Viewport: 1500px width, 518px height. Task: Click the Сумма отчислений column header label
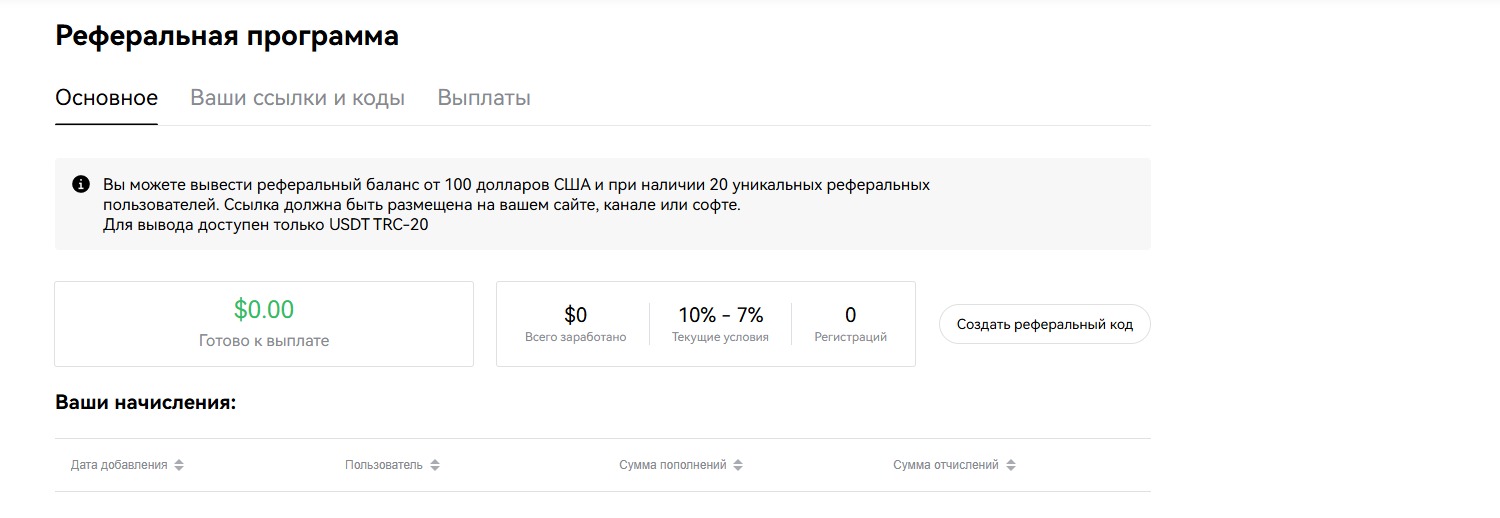point(945,465)
